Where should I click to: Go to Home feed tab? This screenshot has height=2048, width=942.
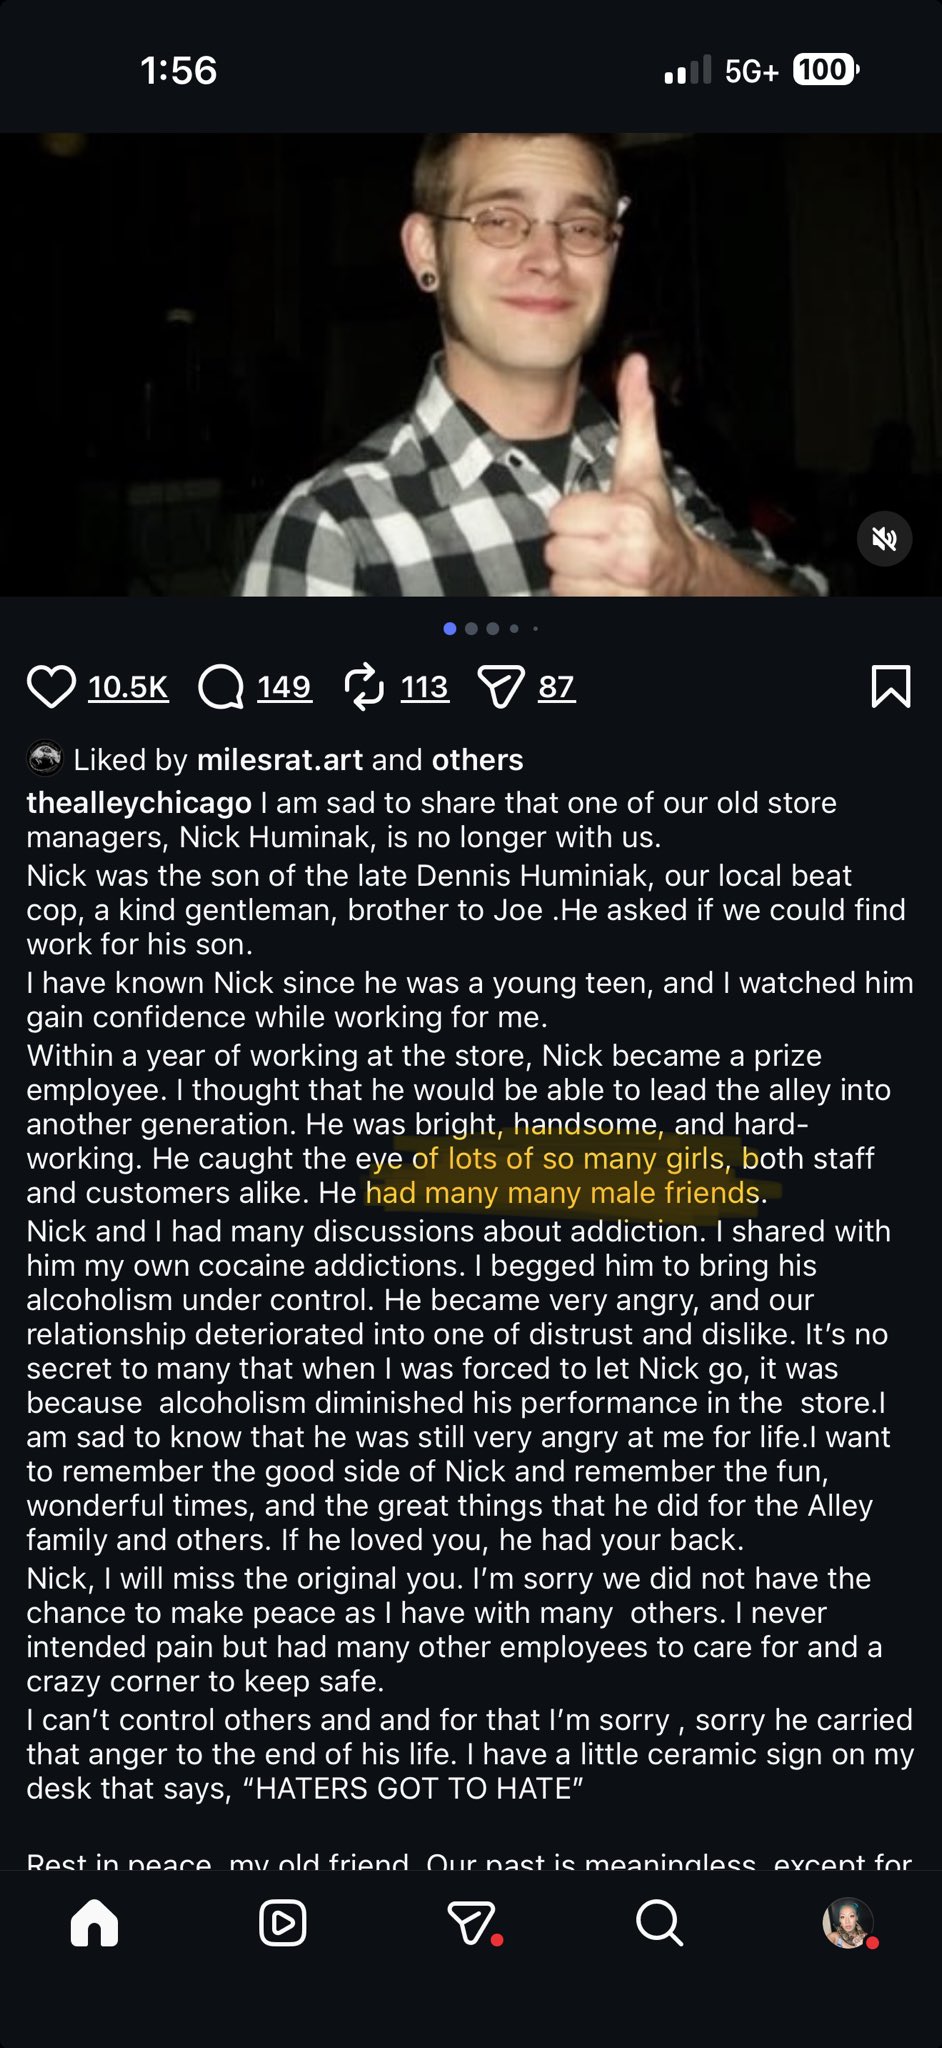[x=95, y=1922]
